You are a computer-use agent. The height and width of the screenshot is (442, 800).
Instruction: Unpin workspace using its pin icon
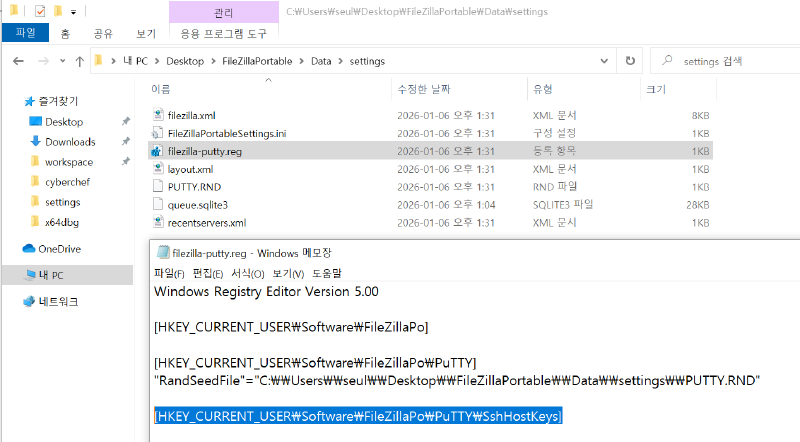pyautogui.click(x=126, y=161)
